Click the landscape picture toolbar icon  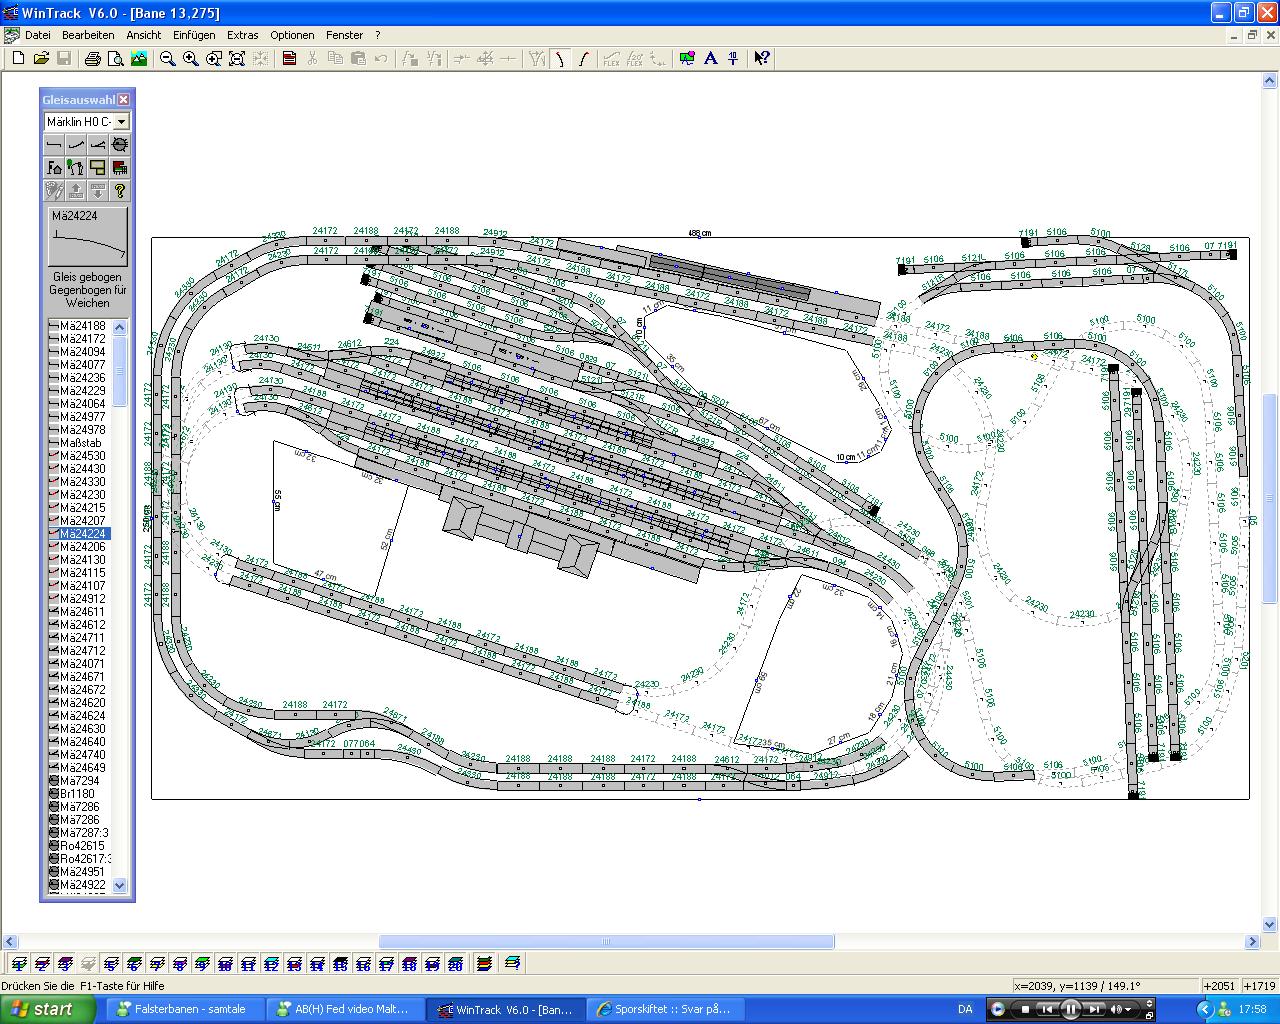[139, 59]
